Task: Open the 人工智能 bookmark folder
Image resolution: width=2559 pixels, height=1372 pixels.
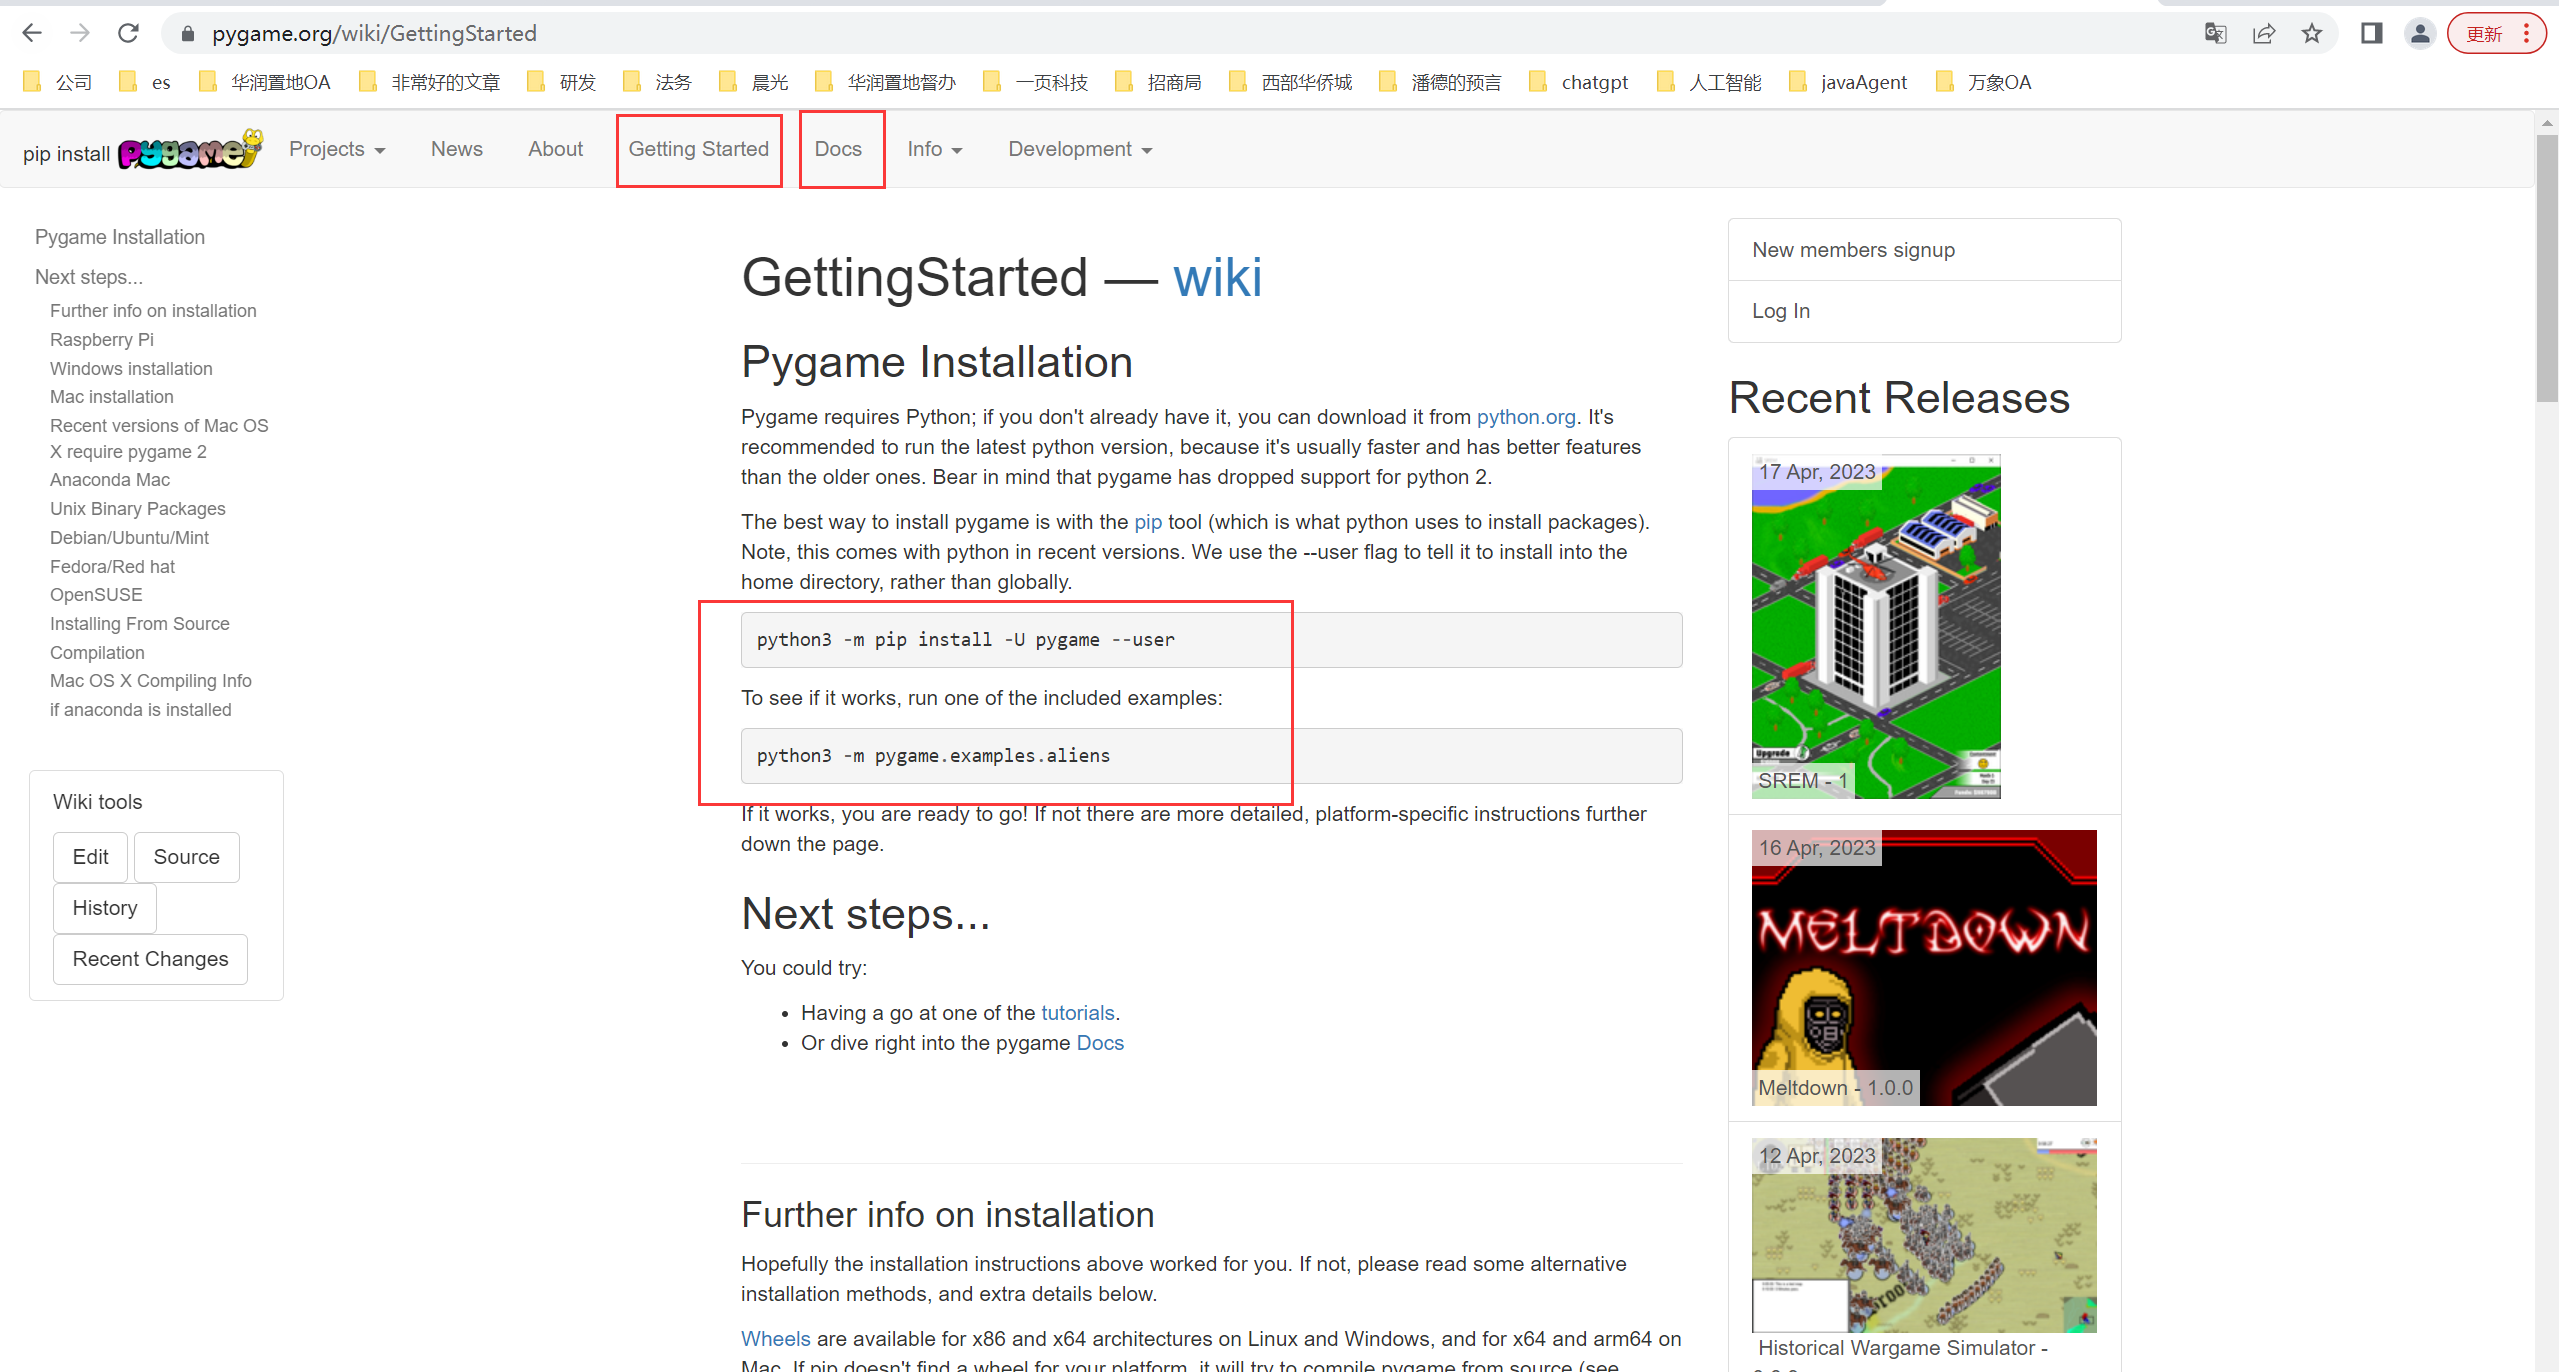Action: 1710,82
